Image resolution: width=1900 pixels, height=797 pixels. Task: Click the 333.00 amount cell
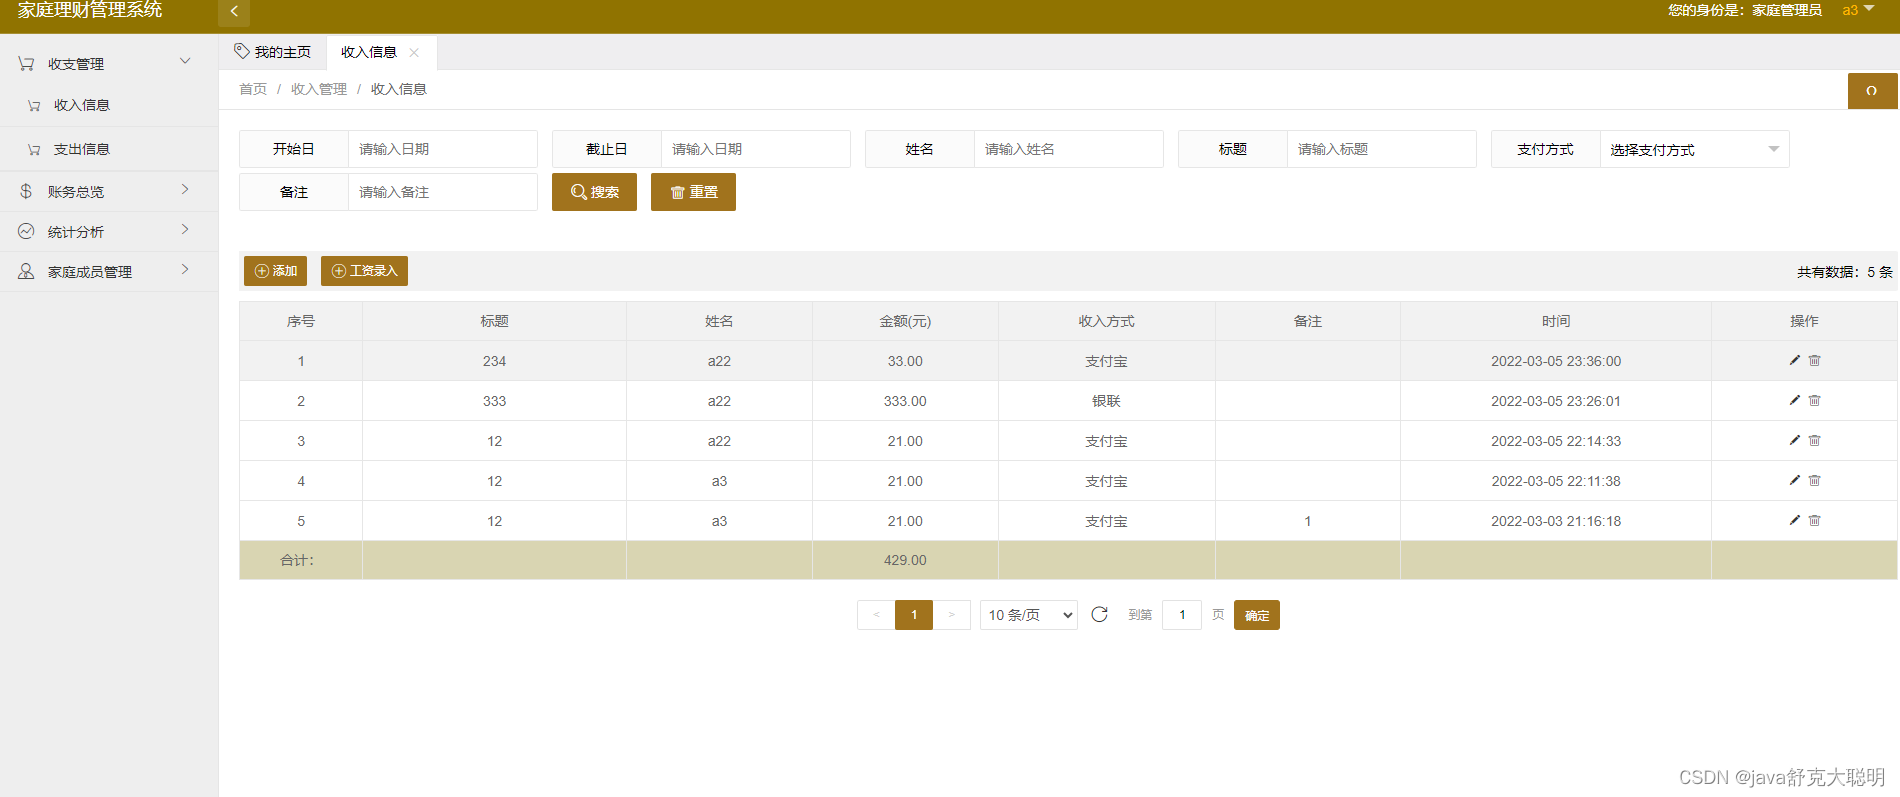click(x=905, y=401)
